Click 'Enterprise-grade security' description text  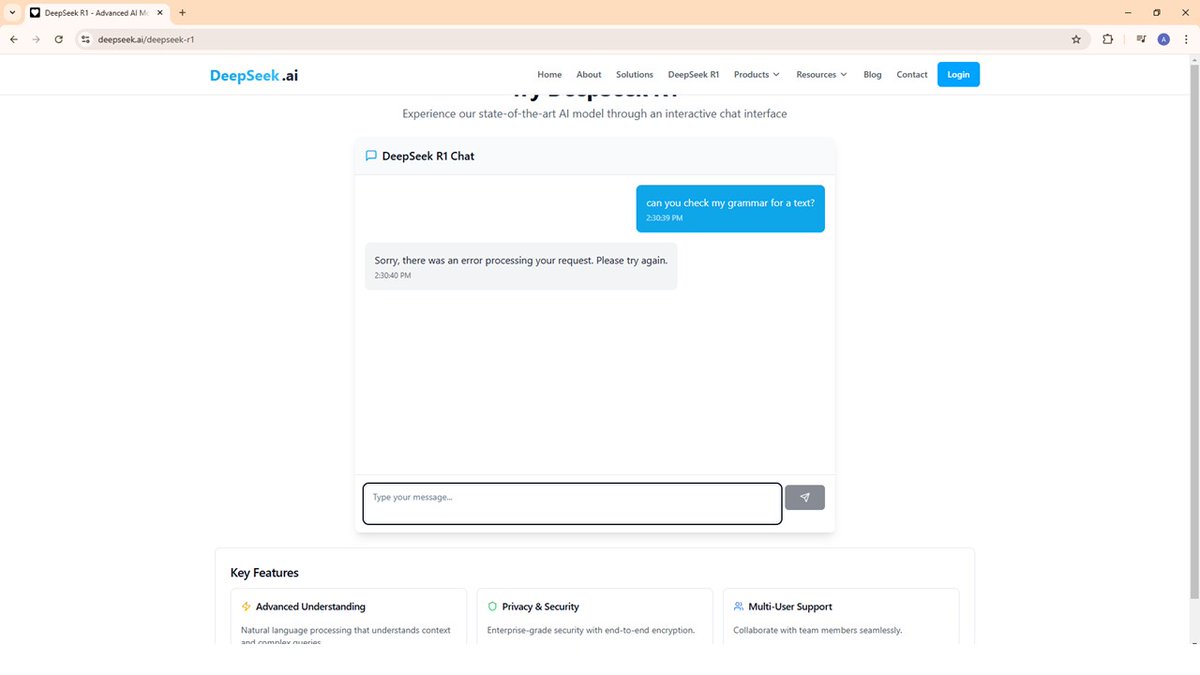coord(591,630)
